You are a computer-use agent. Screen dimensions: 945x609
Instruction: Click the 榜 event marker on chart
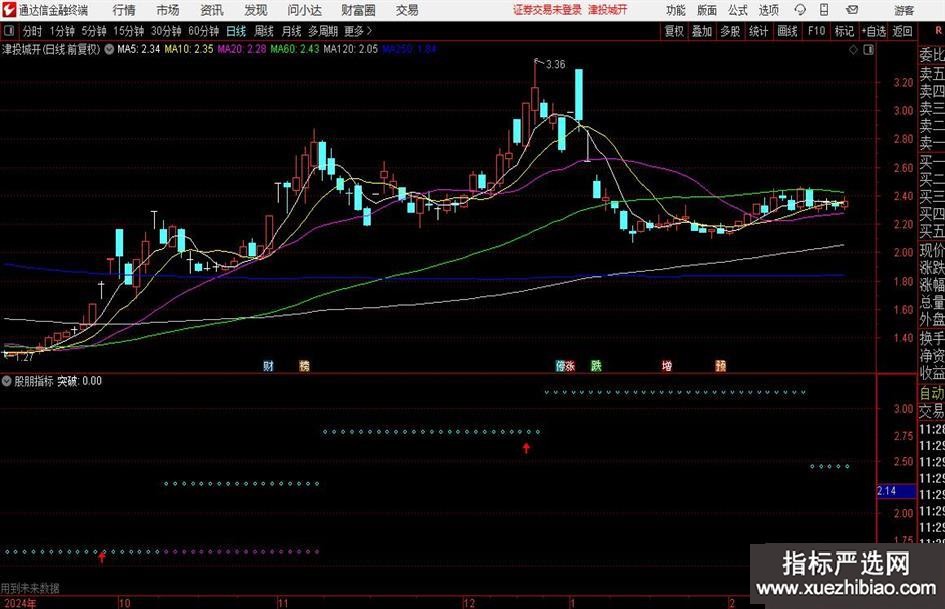[304, 365]
